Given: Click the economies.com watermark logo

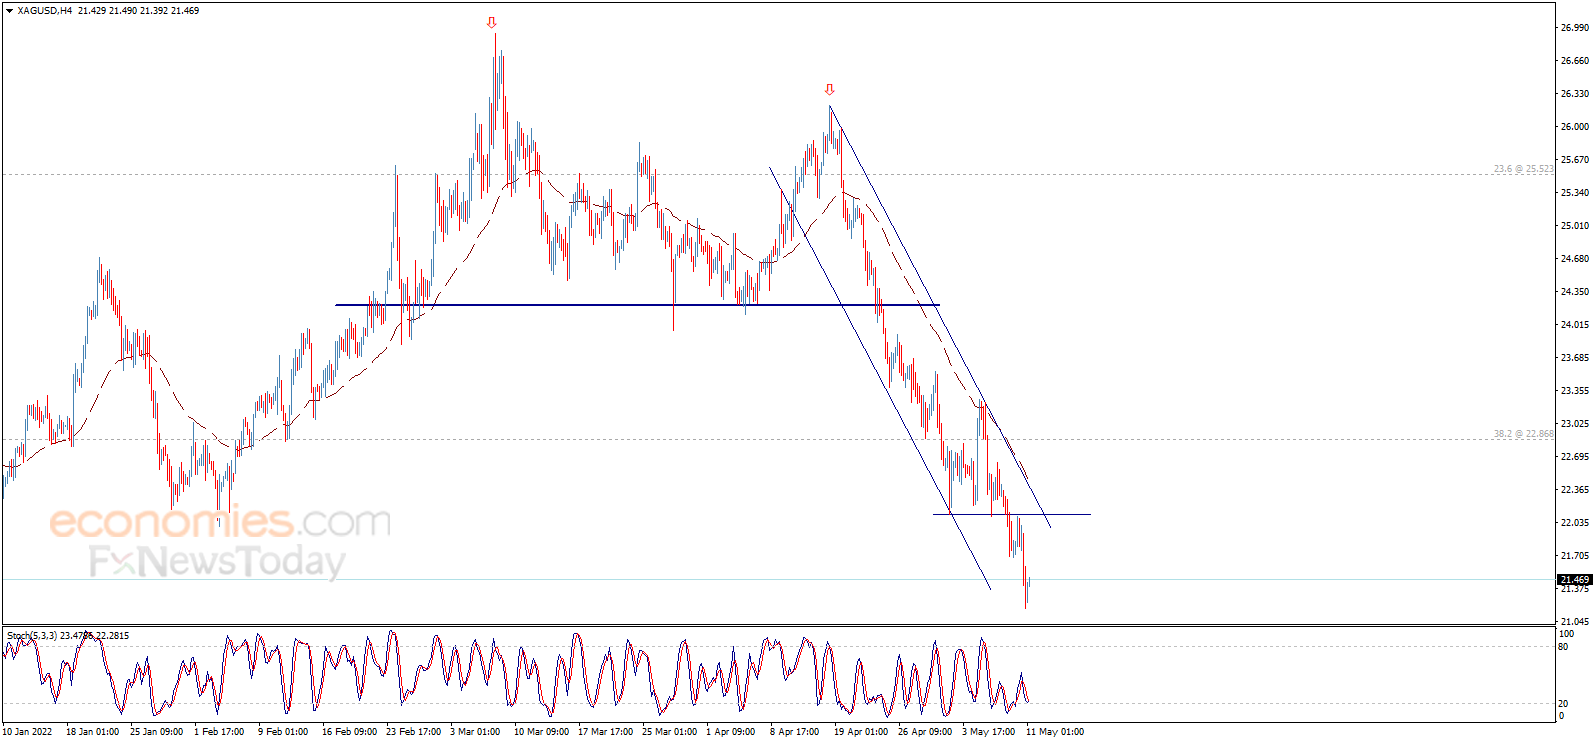Looking at the screenshot, I should (220, 522).
